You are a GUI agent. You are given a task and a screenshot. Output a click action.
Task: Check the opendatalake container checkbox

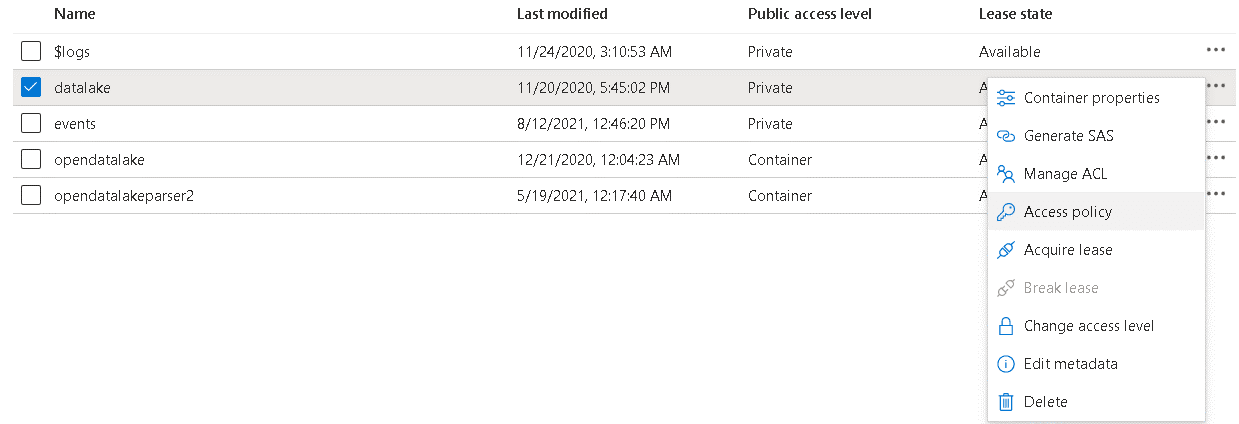31,159
